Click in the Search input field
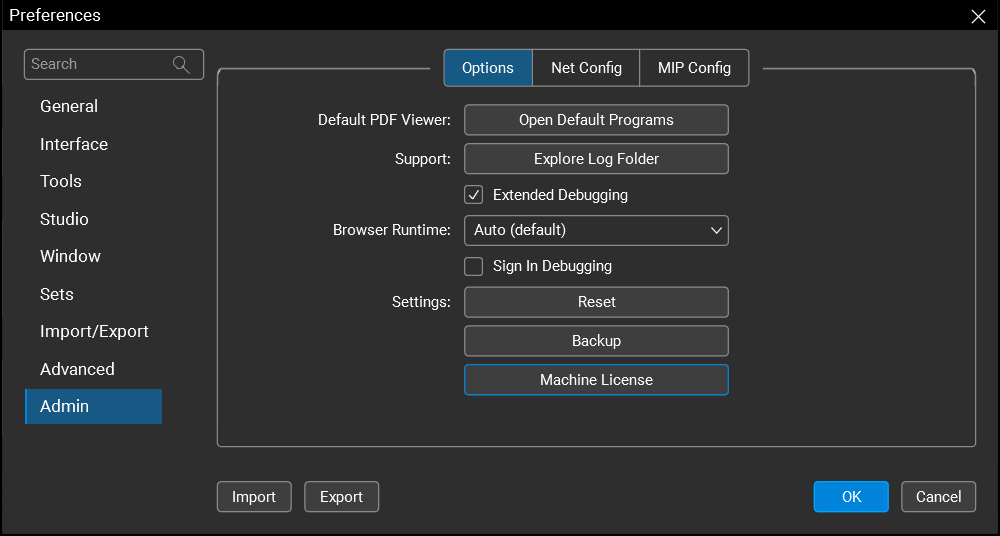The width and height of the screenshot is (1000, 536). 98,64
